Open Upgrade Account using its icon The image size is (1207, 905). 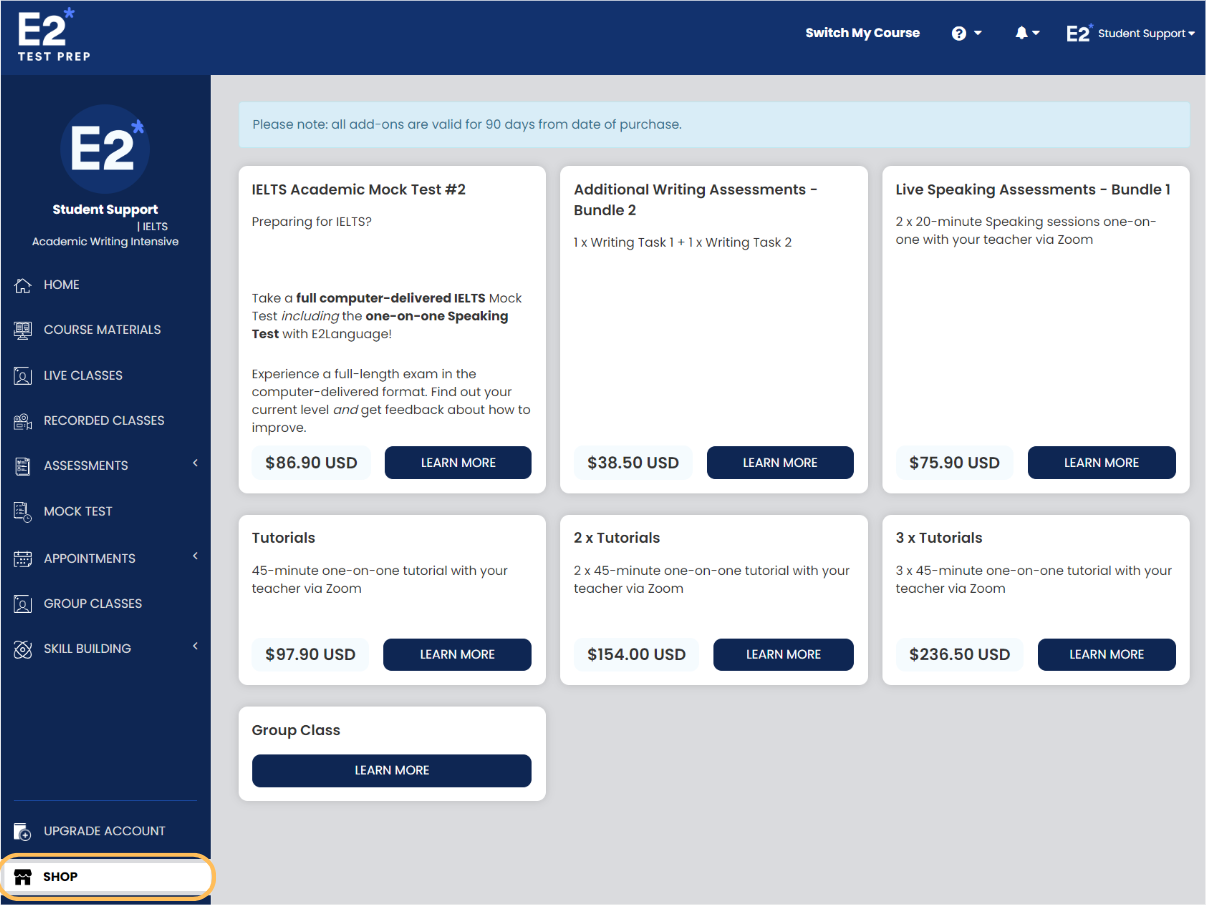(x=22, y=830)
